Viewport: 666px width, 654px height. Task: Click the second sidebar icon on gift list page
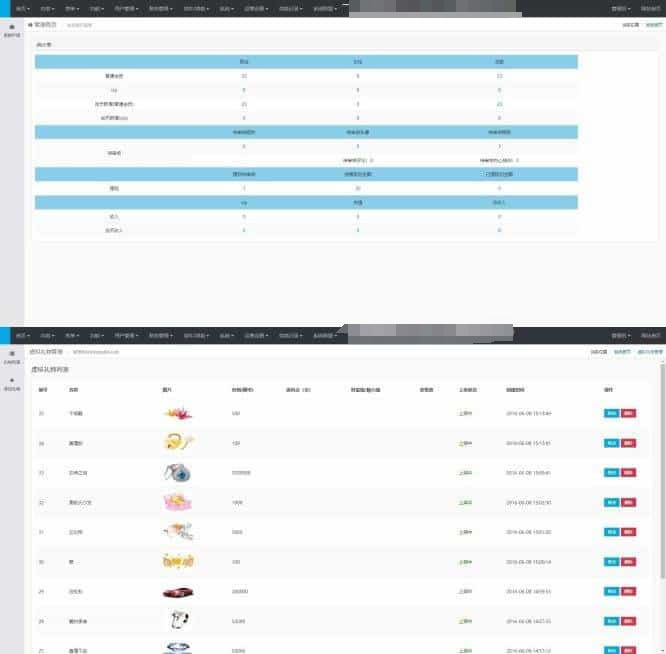point(12,381)
